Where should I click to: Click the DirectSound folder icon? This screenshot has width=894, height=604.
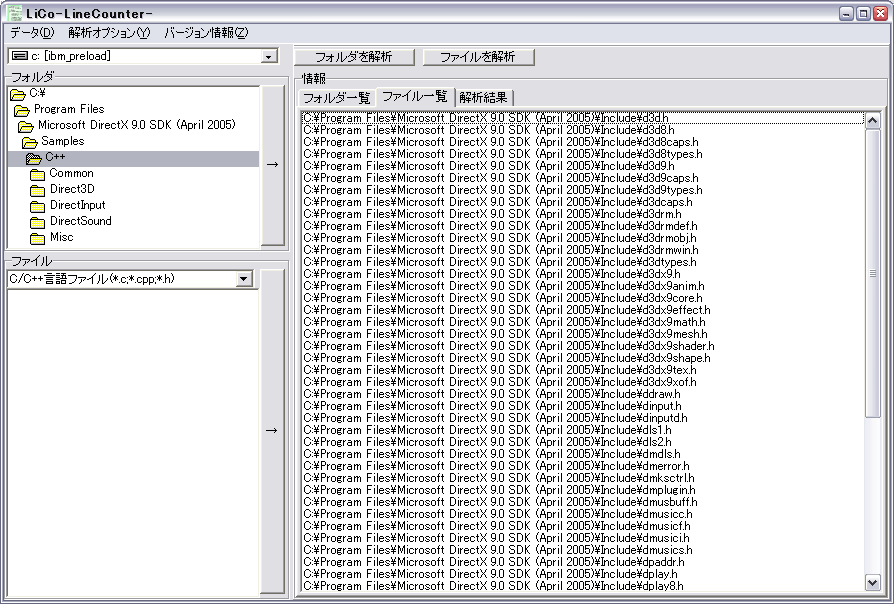coord(38,222)
